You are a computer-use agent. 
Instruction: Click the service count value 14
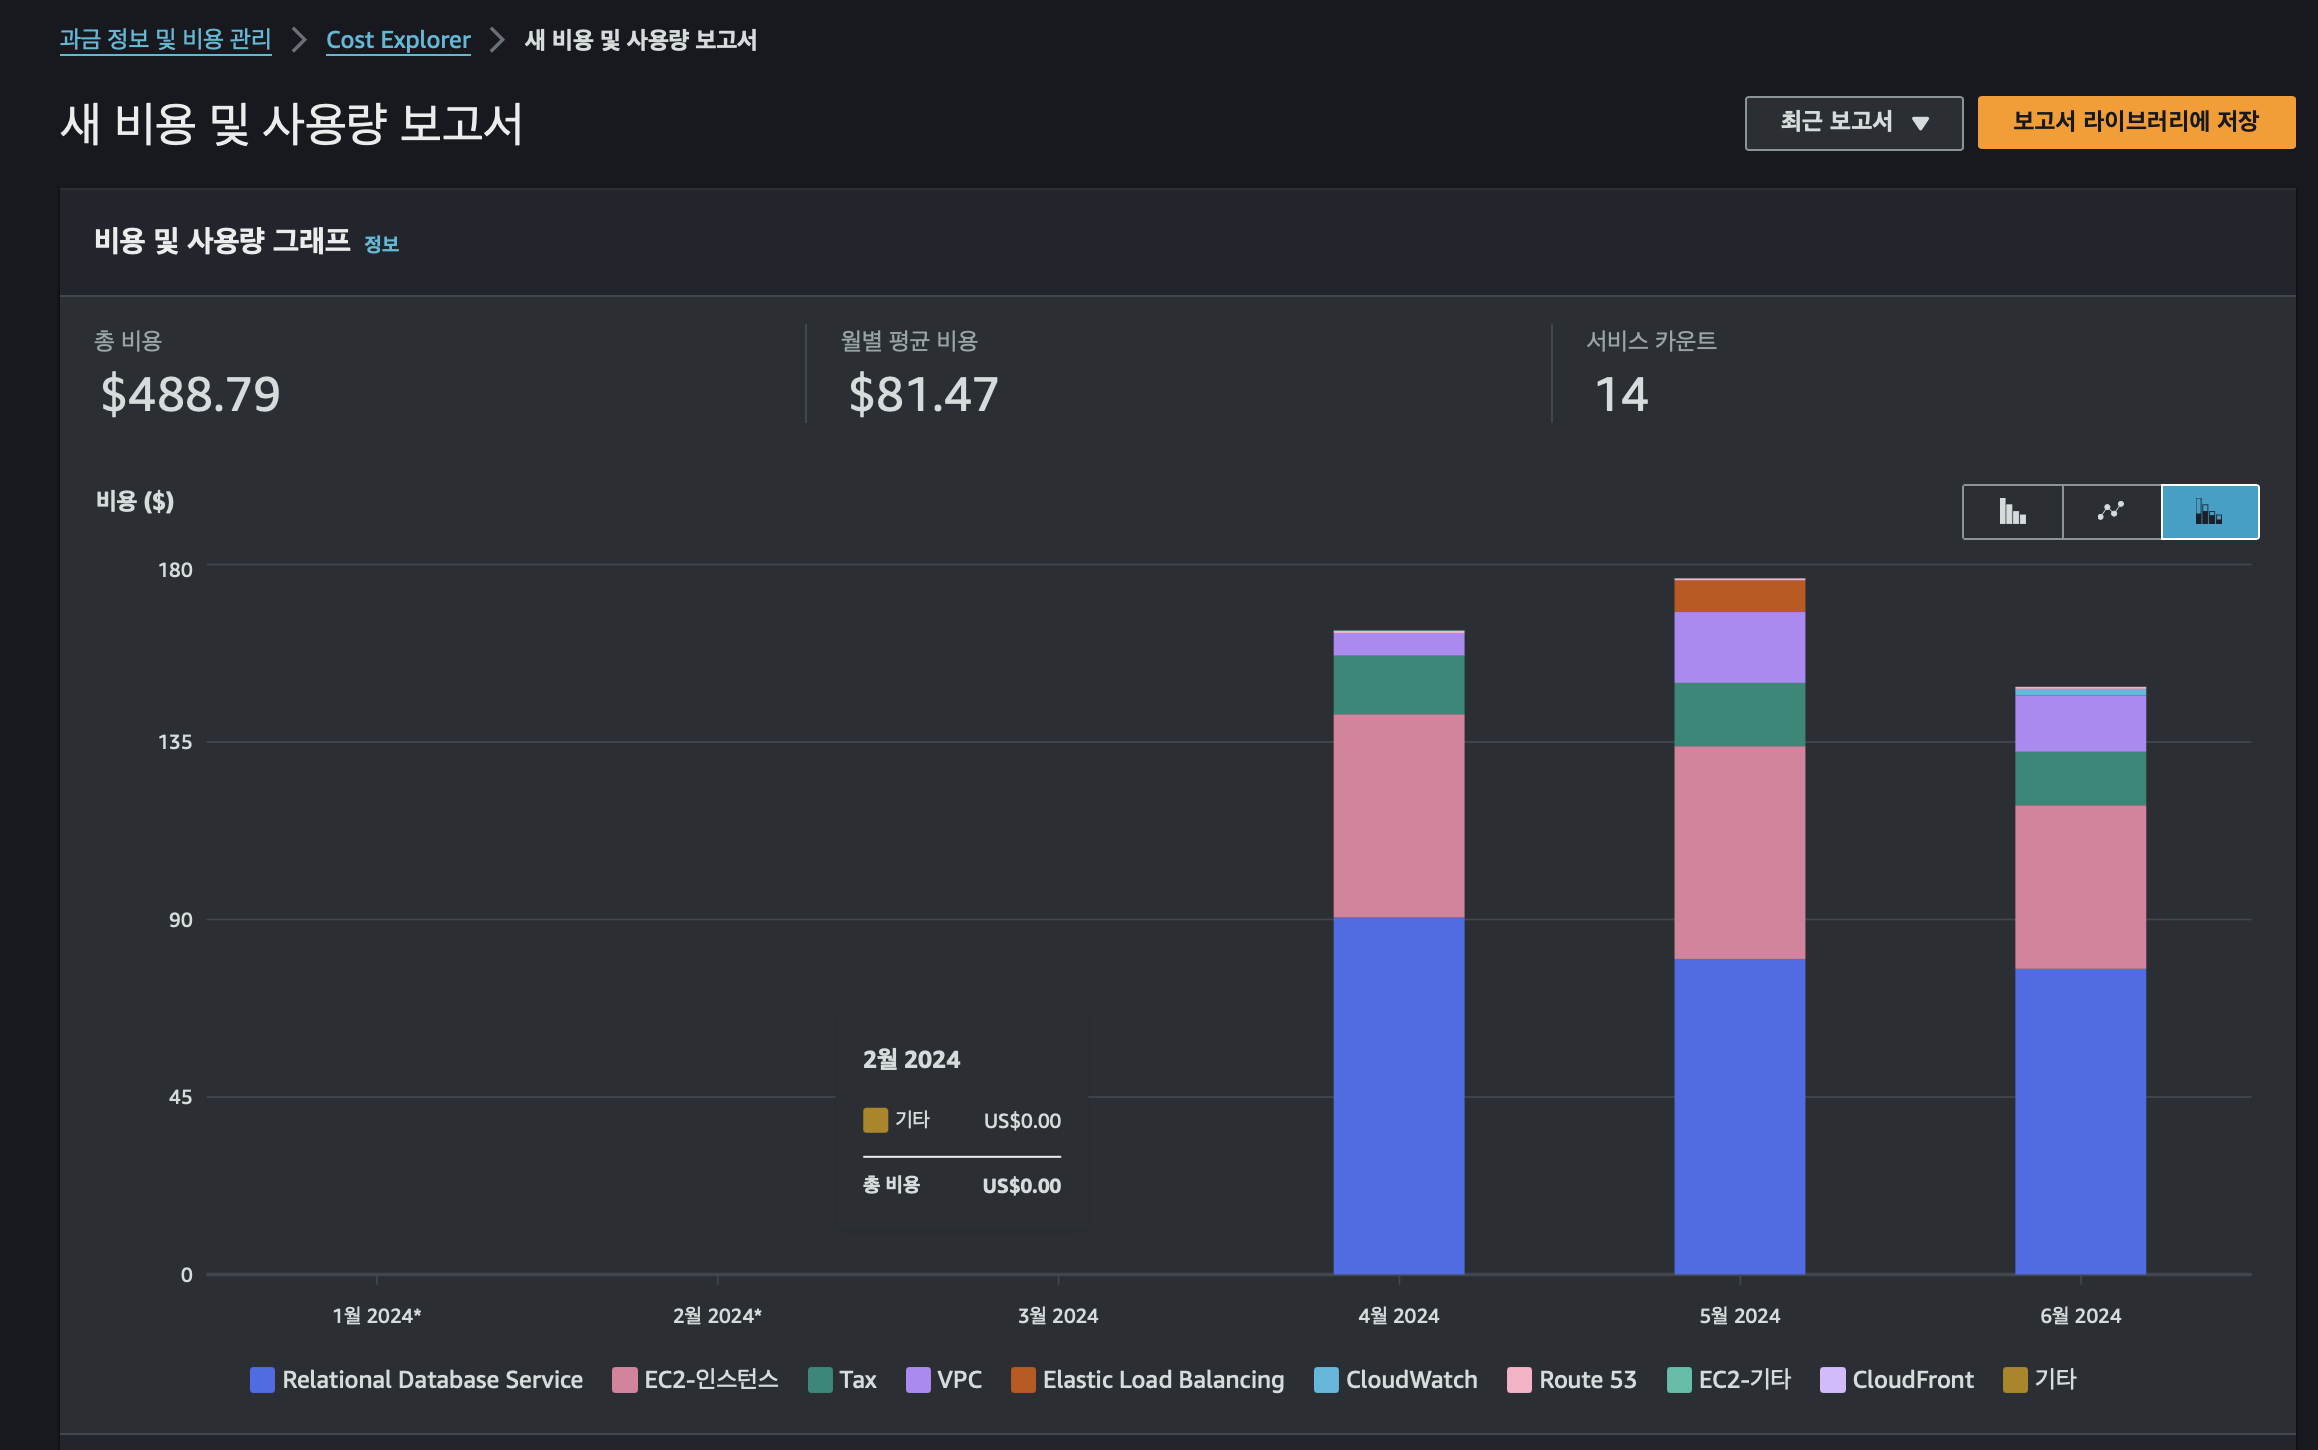click(1621, 394)
